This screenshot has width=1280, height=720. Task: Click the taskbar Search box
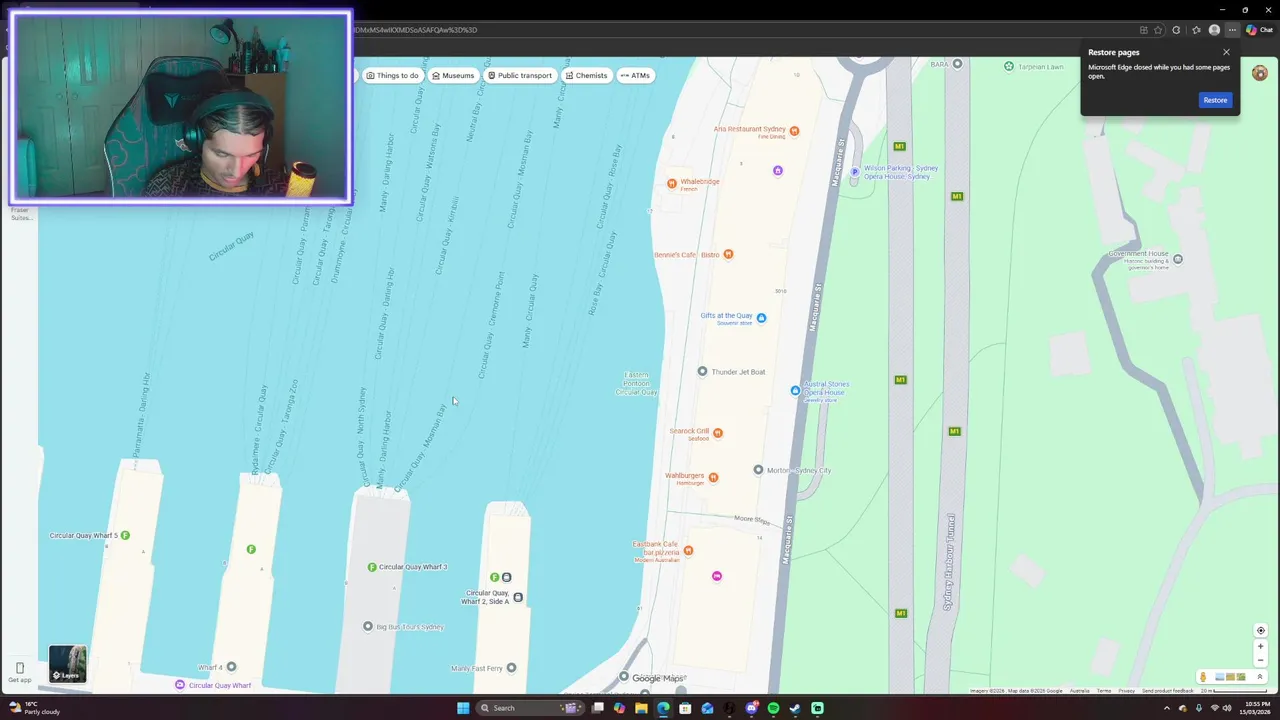pos(531,708)
